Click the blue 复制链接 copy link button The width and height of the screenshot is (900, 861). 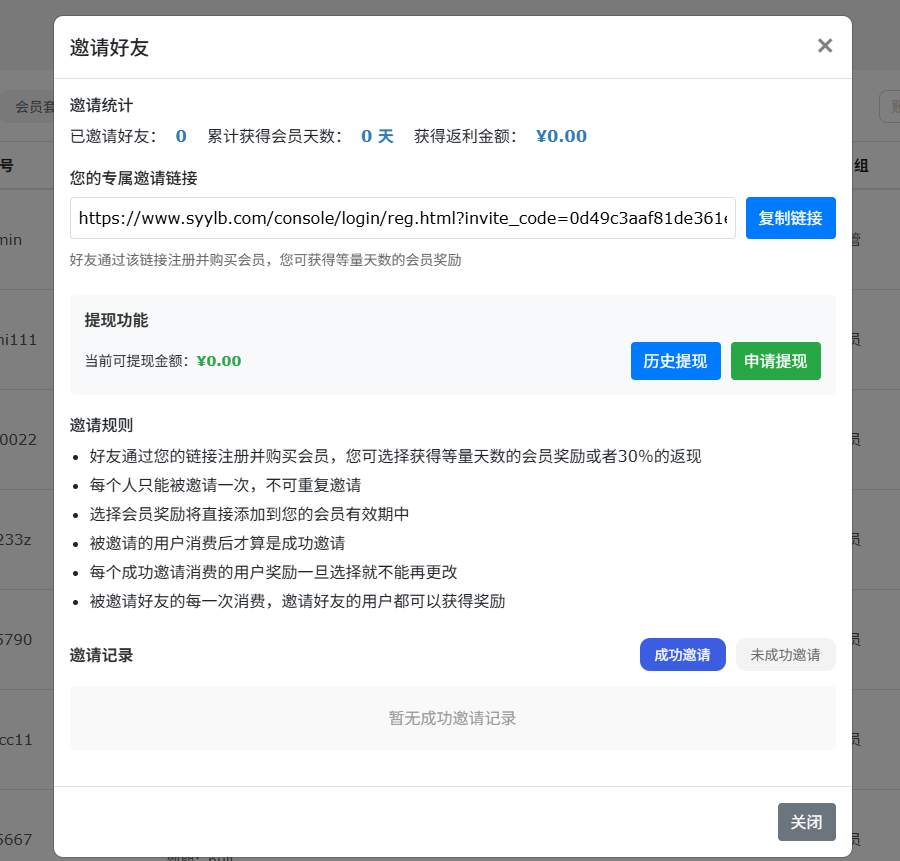[790, 218]
